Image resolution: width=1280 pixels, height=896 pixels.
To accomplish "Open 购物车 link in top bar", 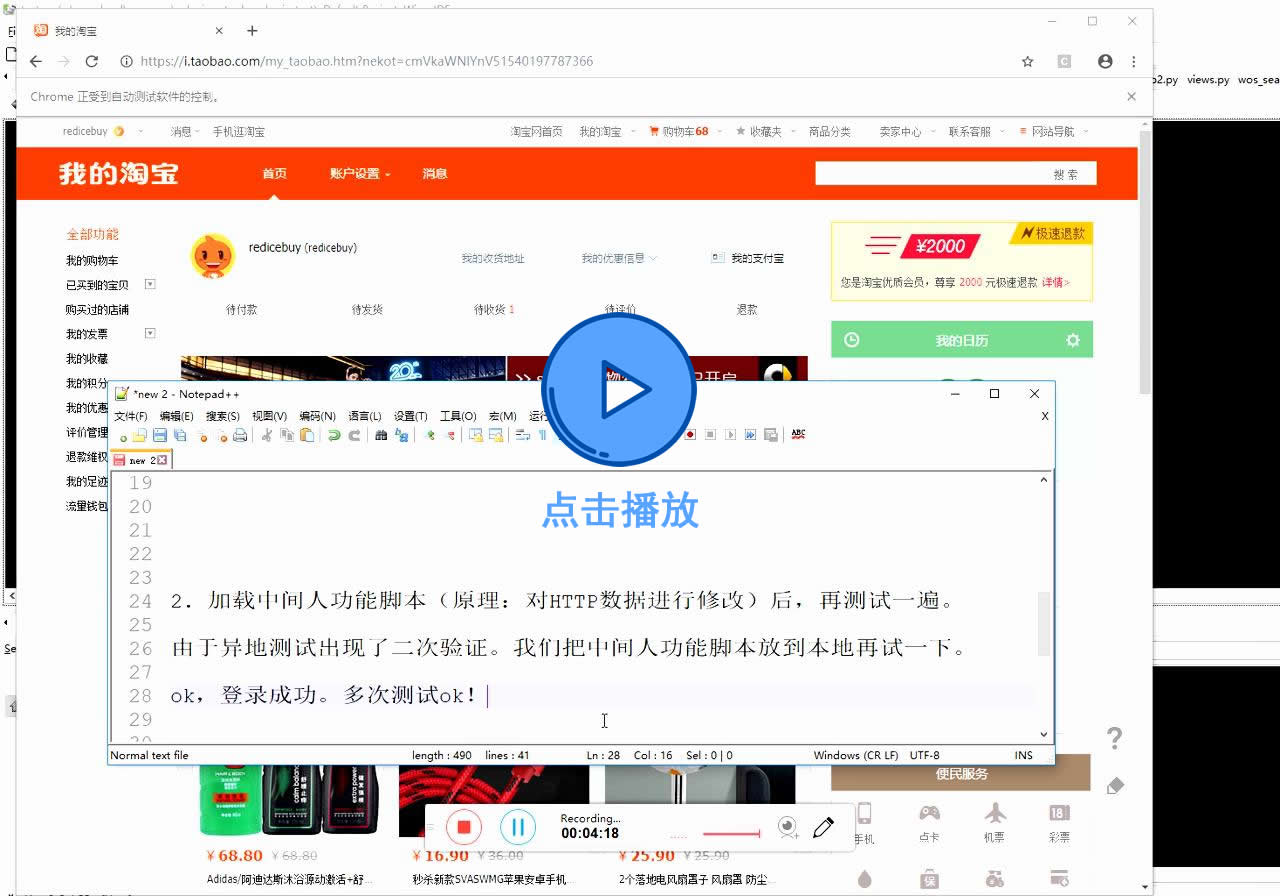I will point(679,131).
